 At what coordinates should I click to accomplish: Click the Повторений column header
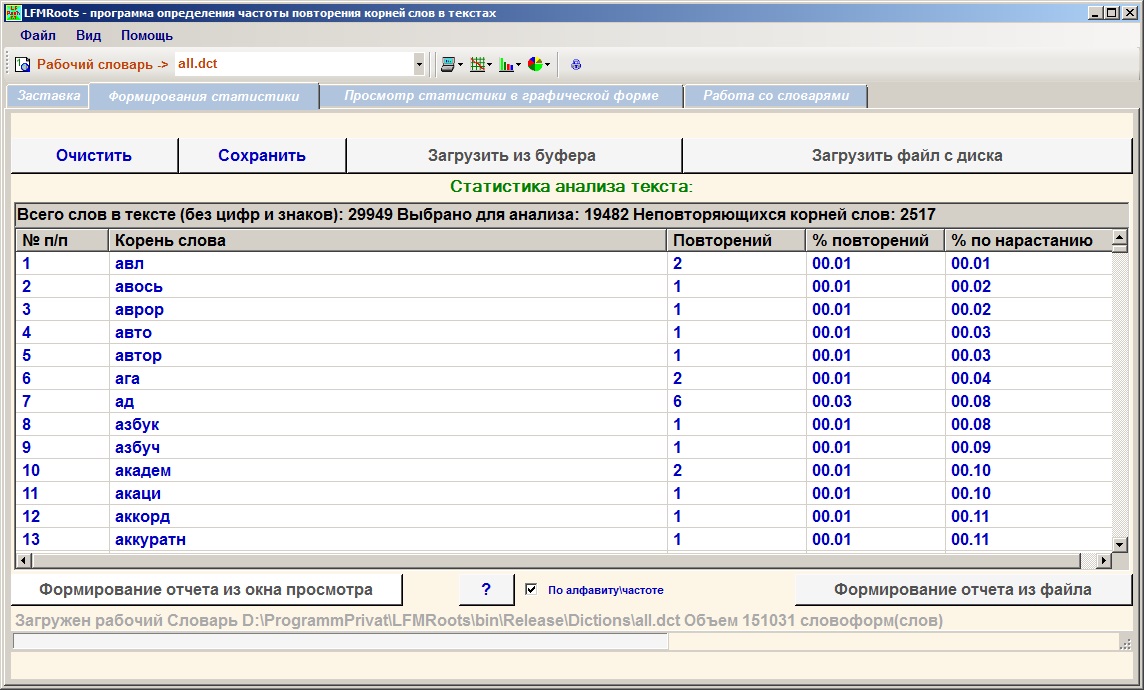pyautogui.click(x=736, y=240)
